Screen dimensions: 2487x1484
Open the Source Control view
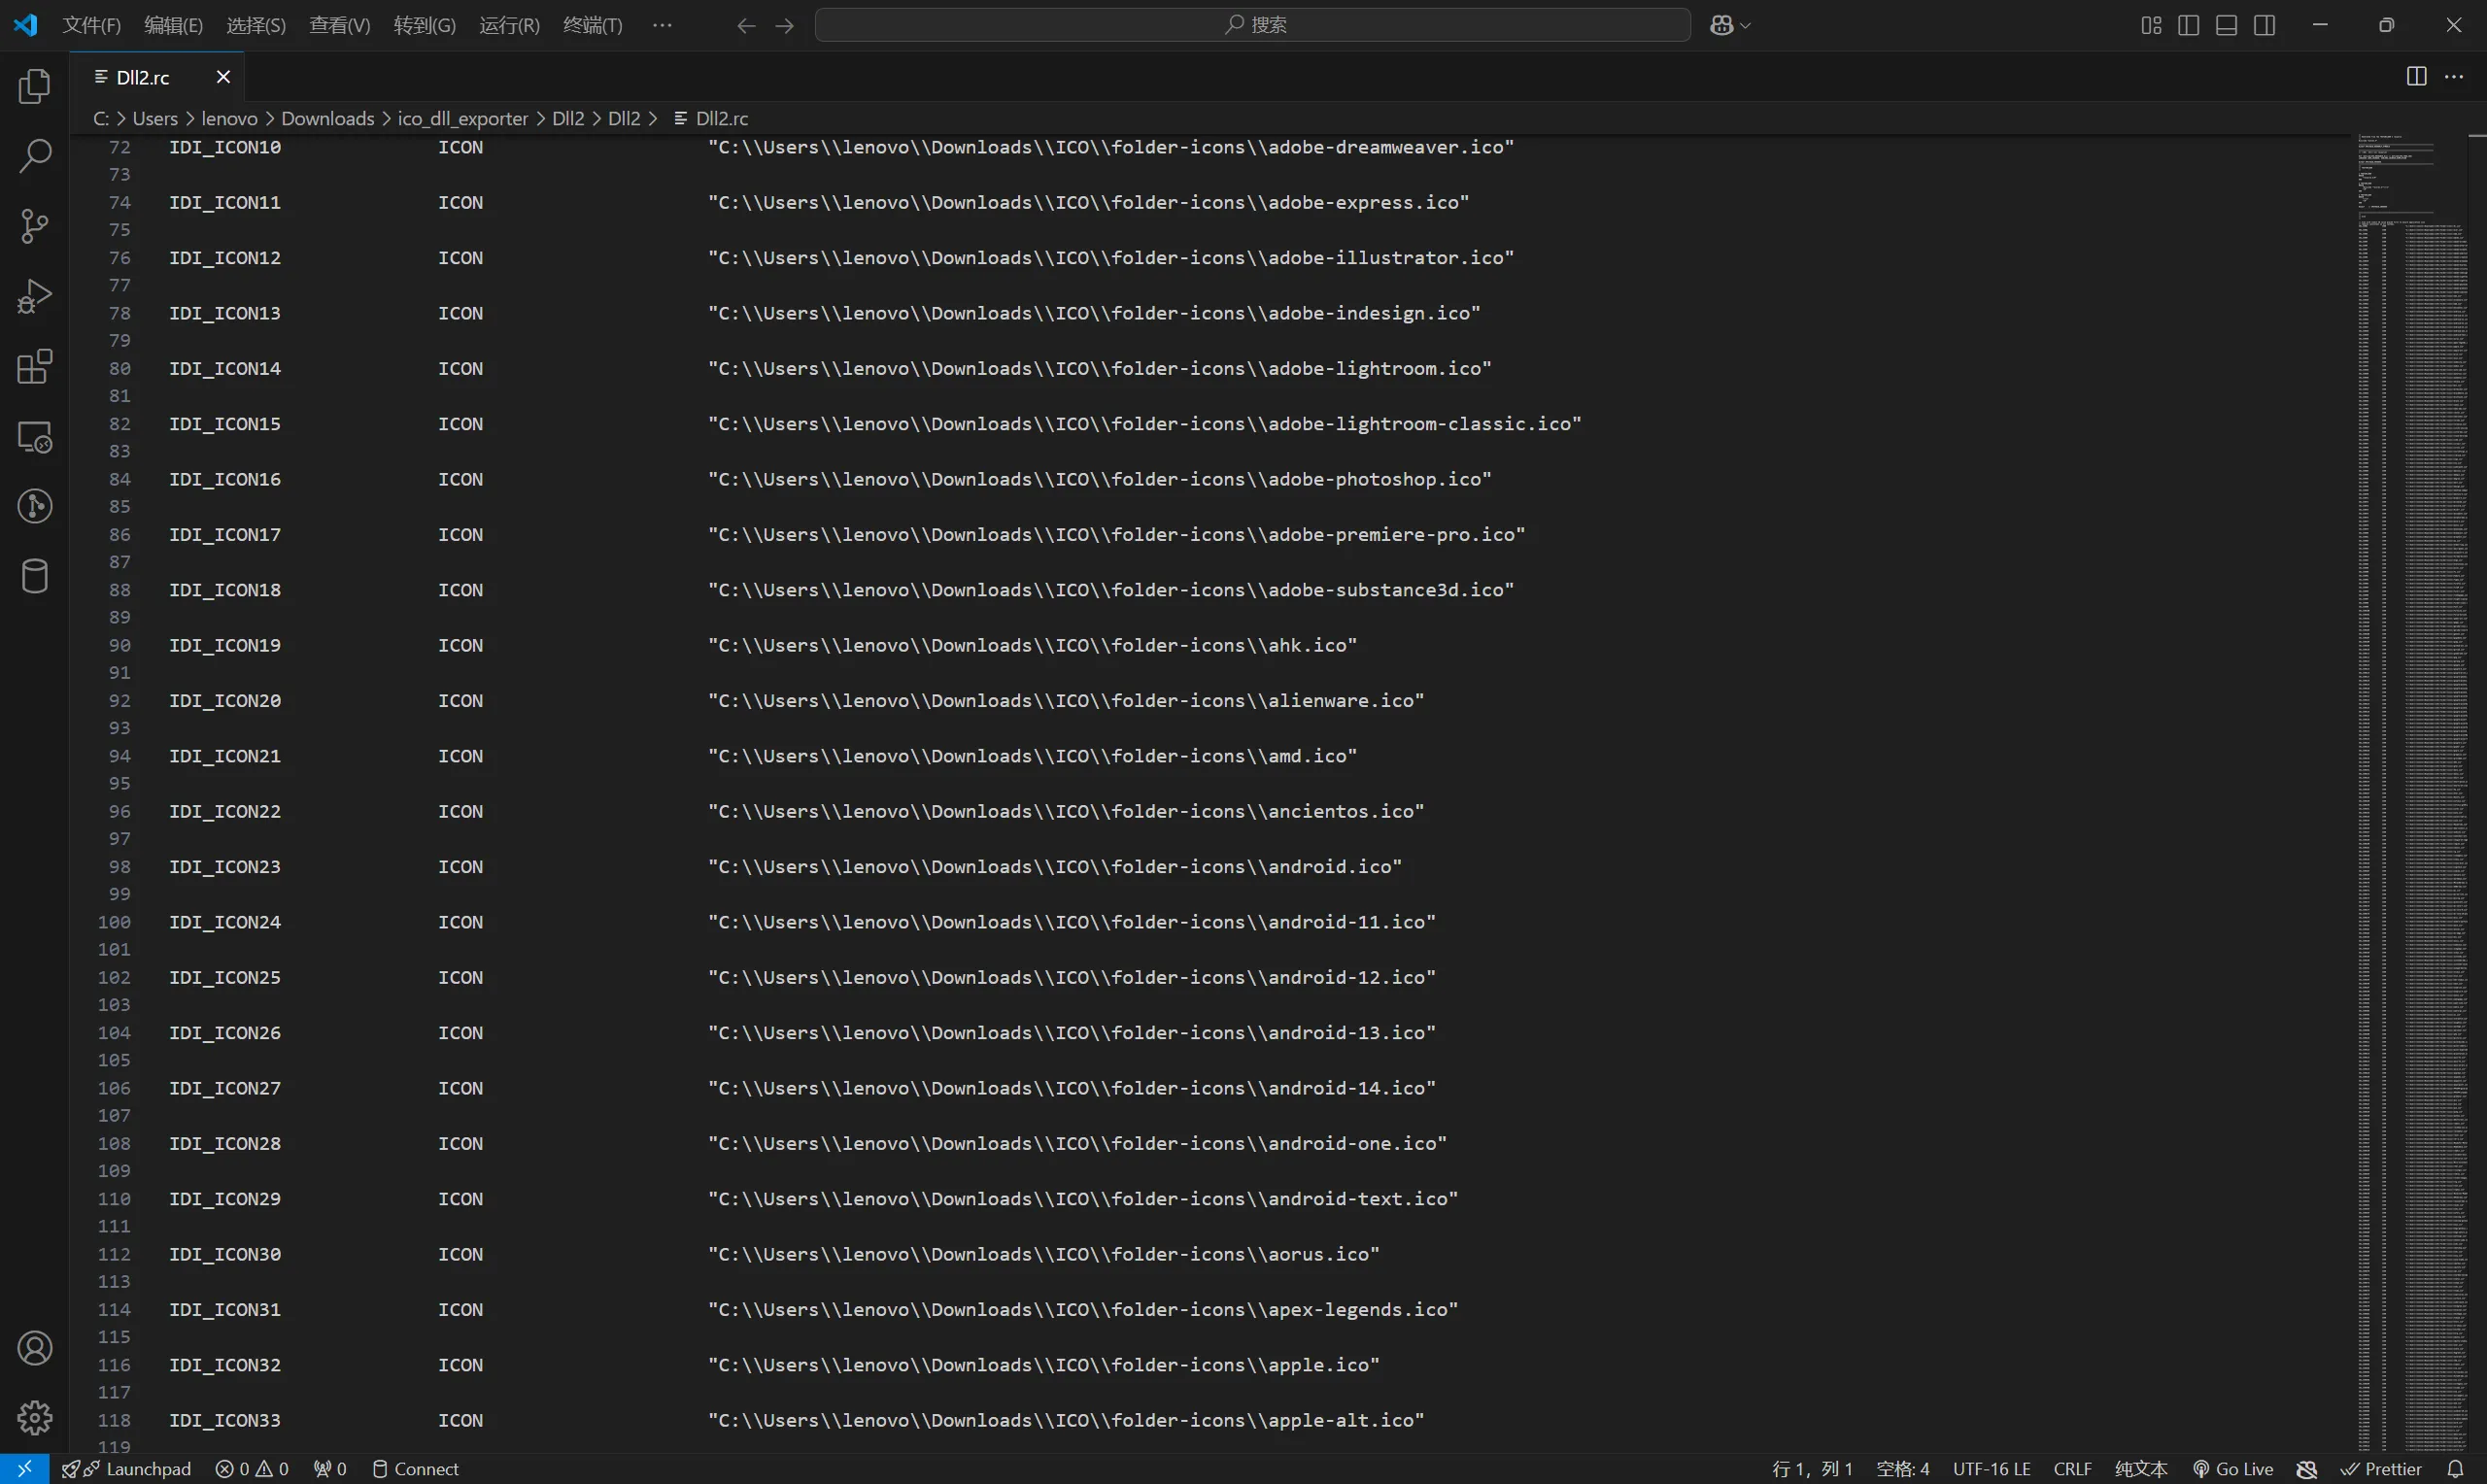point(35,226)
